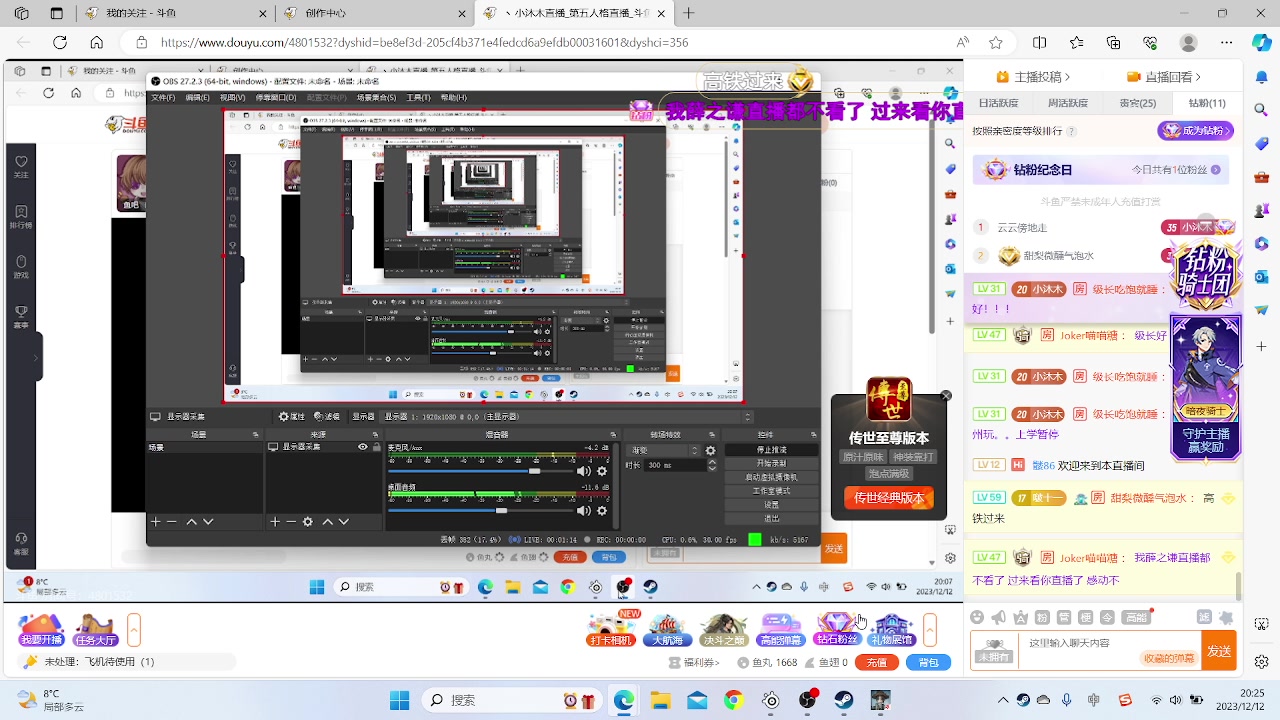
Task: Mute the 桌面音频 channel speaker icon
Action: pyautogui.click(x=584, y=511)
